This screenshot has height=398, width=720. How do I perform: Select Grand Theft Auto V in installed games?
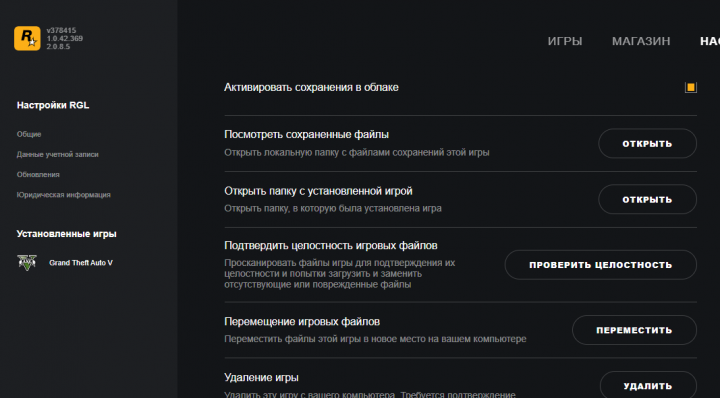pos(81,263)
